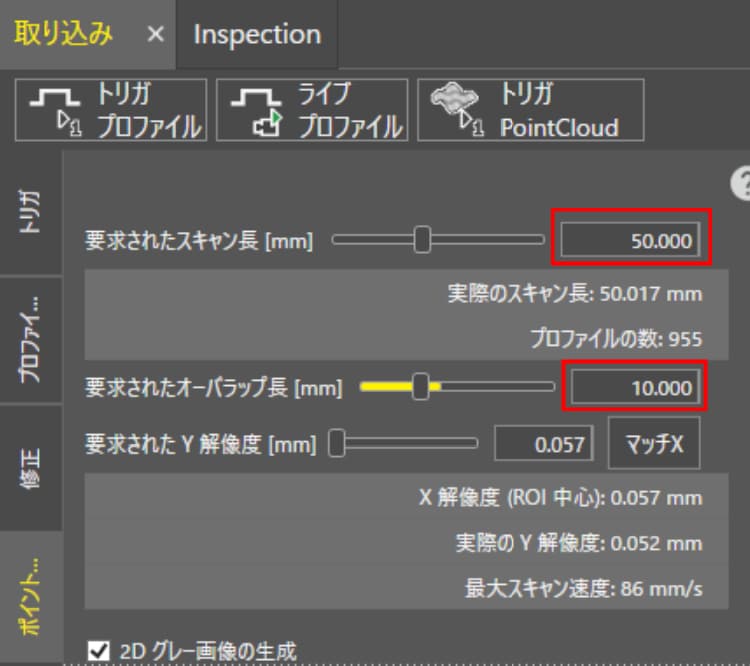Open the 修正 vertical side tab
Image resolution: width=750 pixels, height=666 pixels.
click(x=30, y=467)
